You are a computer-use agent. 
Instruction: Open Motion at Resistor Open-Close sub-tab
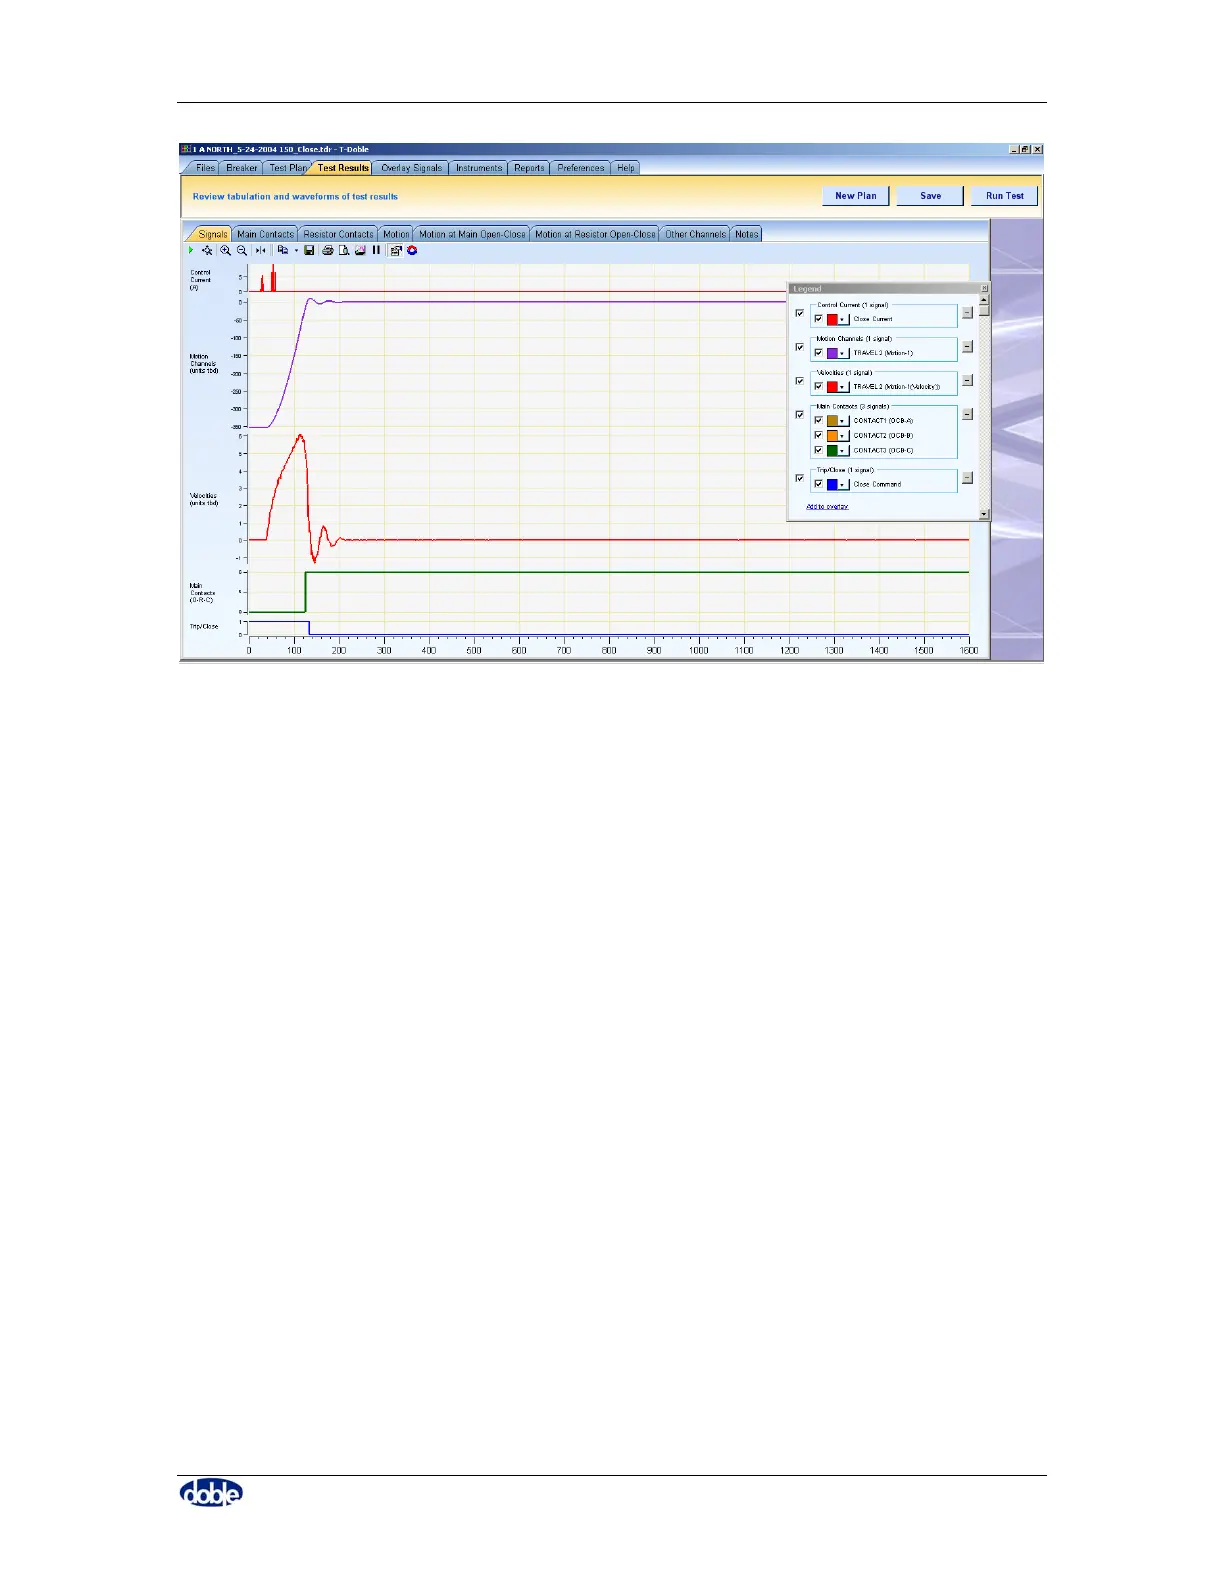595,234
